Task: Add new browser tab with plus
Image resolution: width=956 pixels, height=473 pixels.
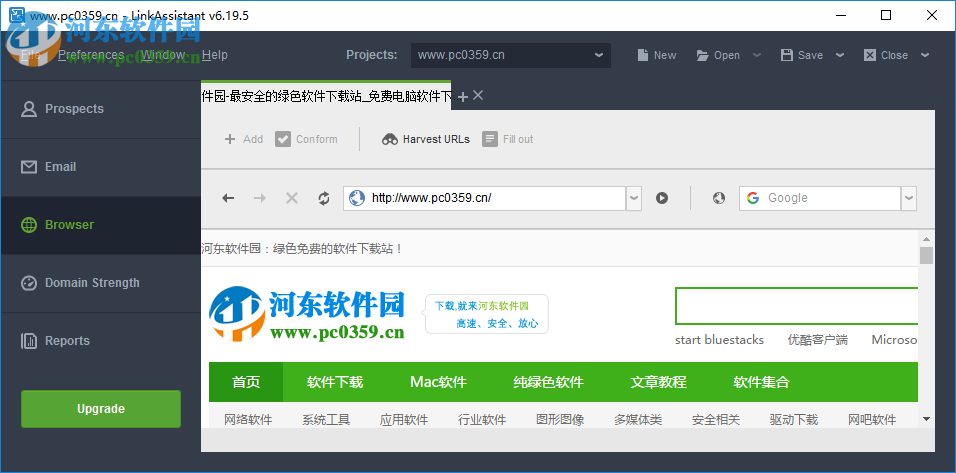Action: (x=462, y=96)
